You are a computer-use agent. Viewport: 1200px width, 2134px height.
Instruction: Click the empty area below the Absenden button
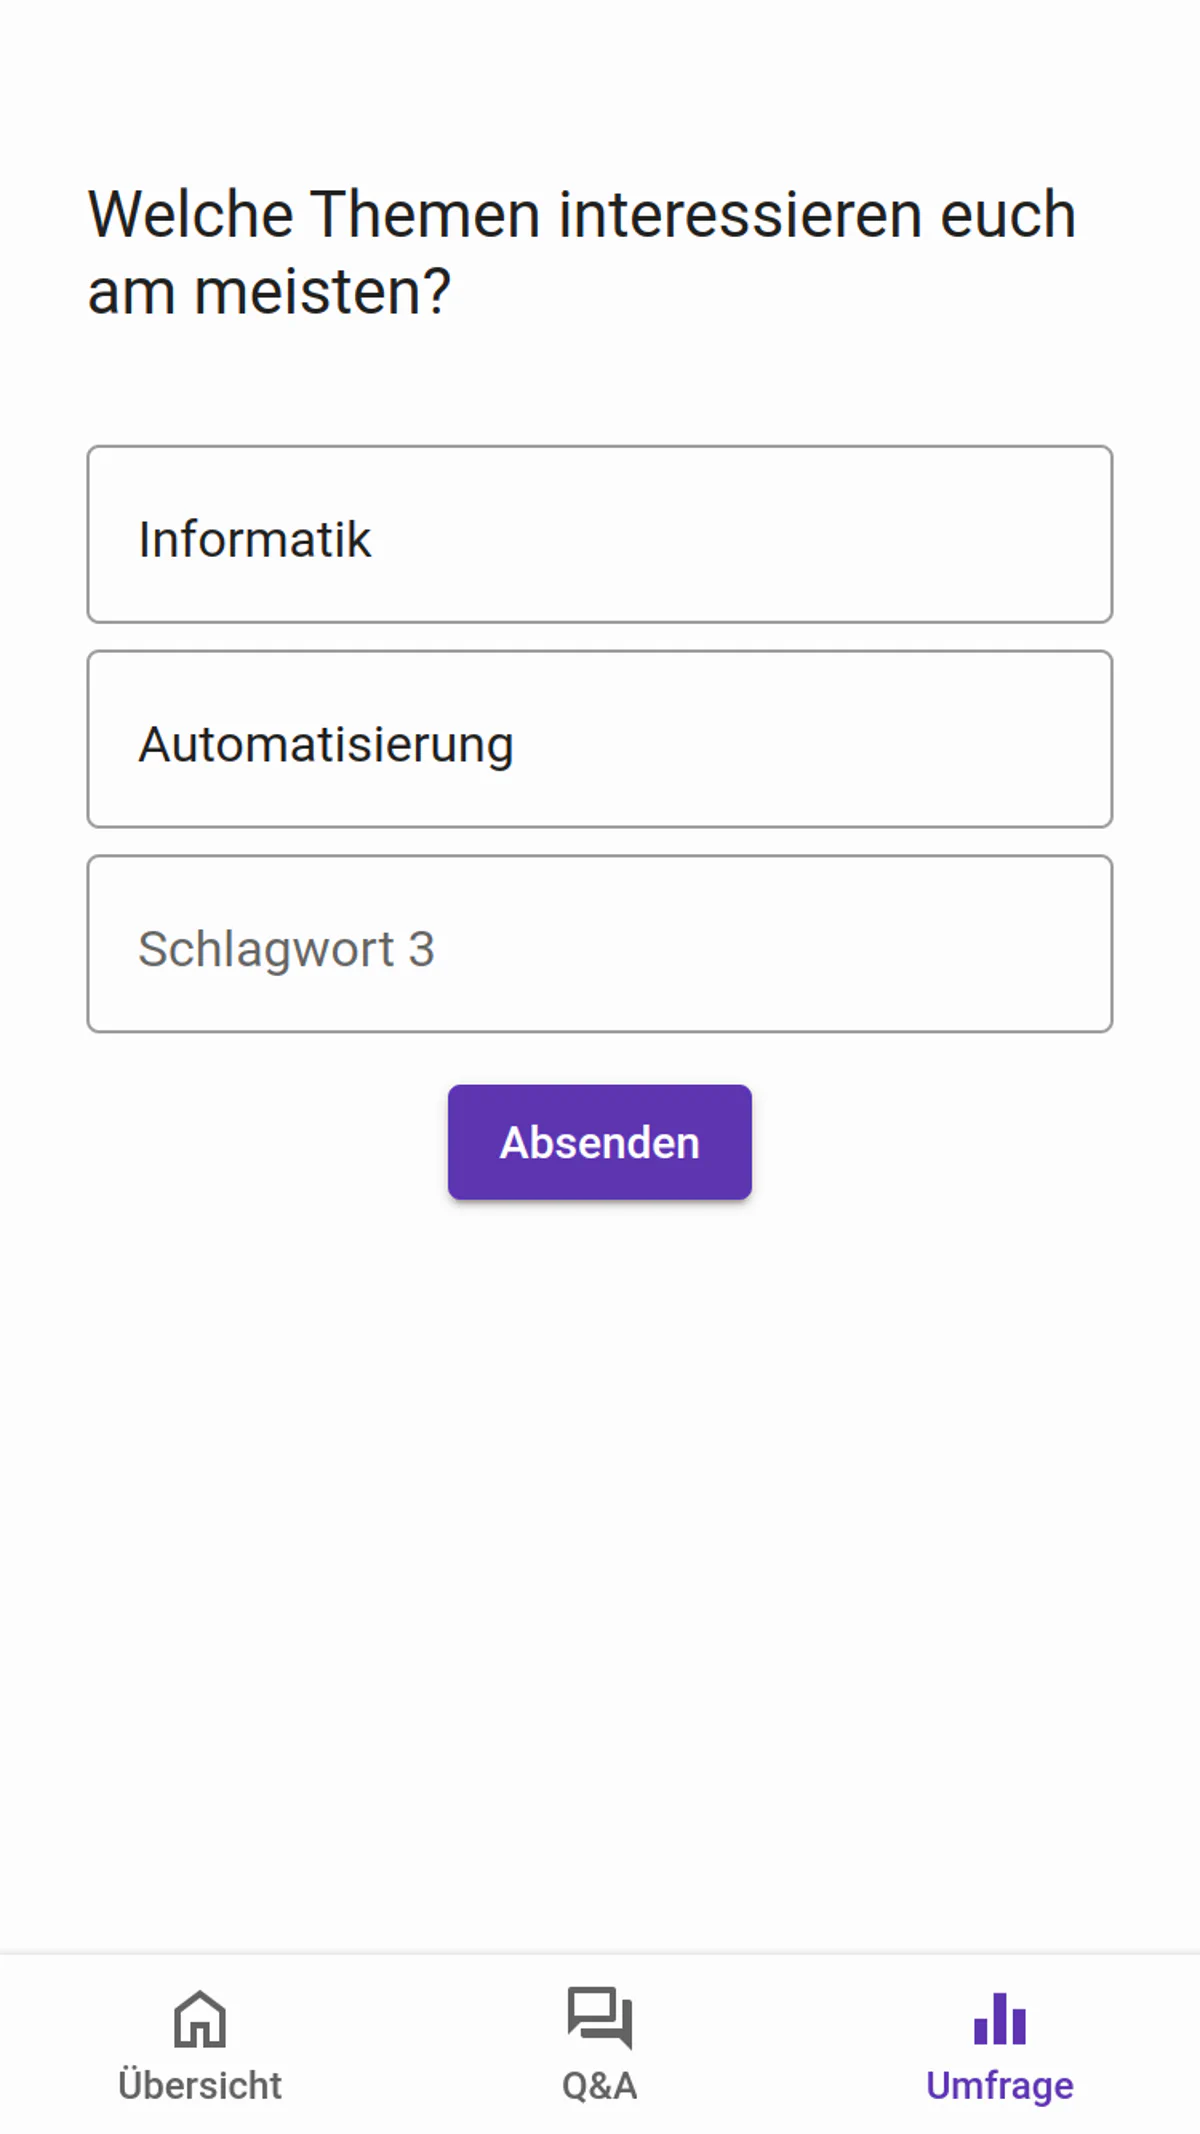[x=600, y=1550]
